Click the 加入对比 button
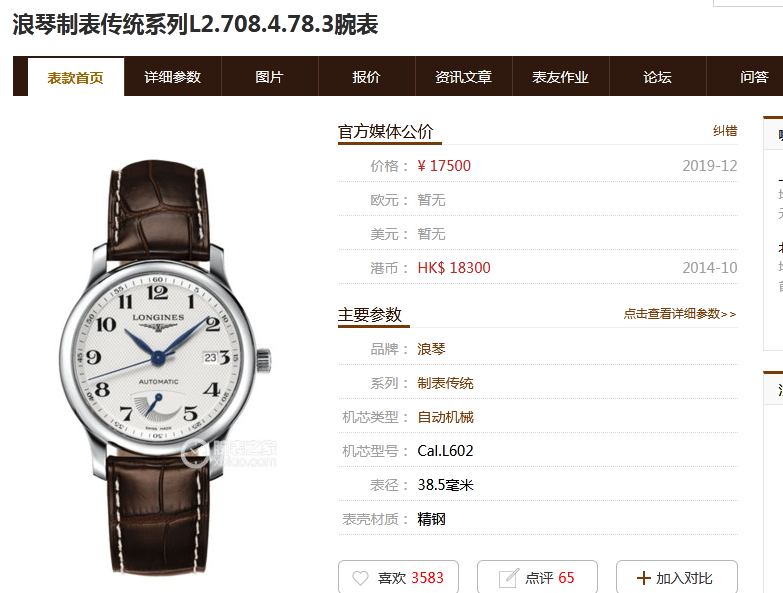783x593 pixels. pyautogui.click(x=677, y=578)
